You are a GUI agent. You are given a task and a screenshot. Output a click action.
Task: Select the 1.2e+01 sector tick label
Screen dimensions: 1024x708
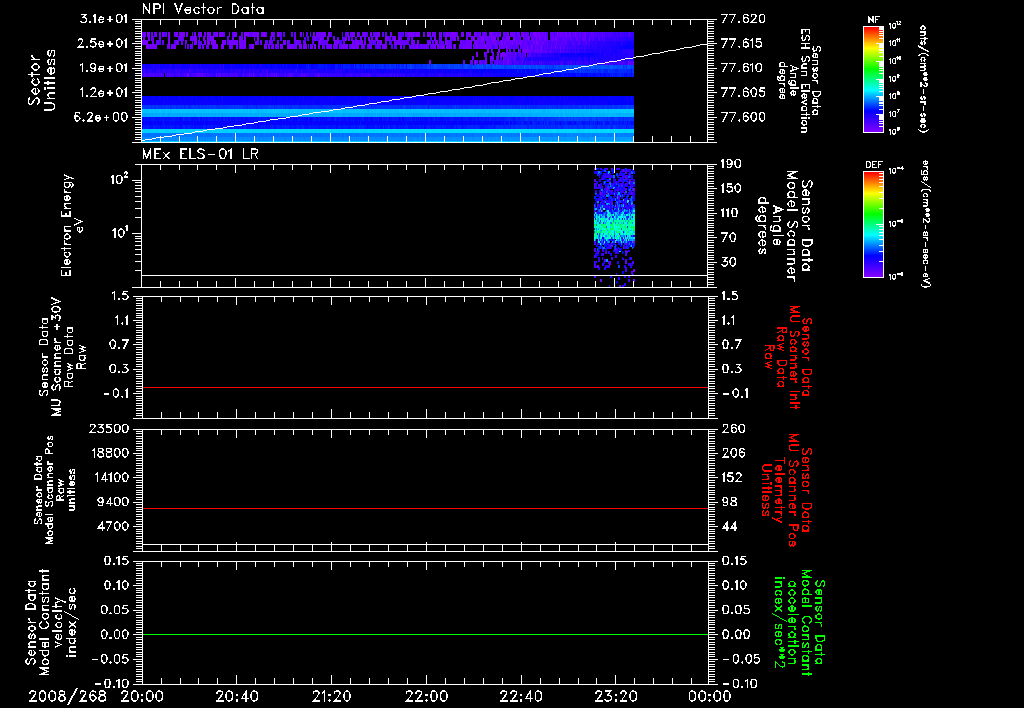104,93
